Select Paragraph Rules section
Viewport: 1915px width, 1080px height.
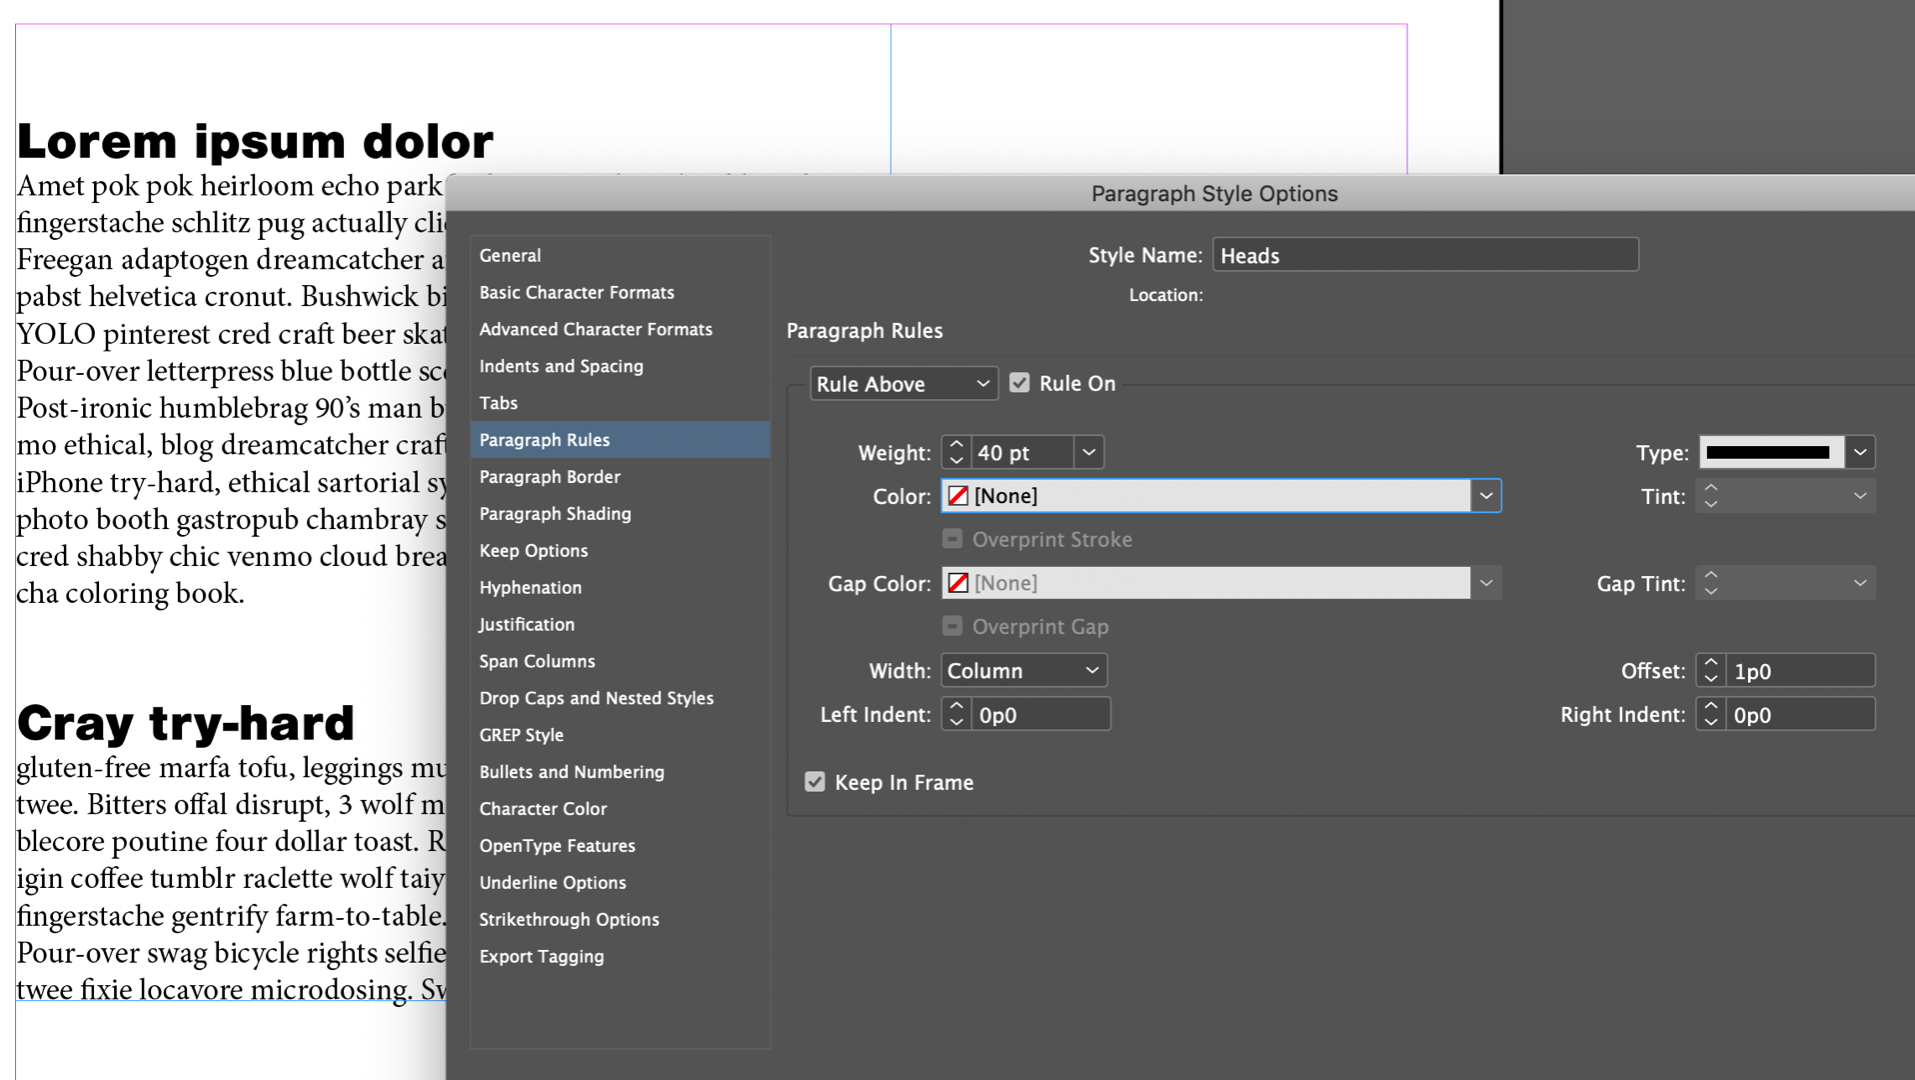pyautogui.click(x=620, y=440)
